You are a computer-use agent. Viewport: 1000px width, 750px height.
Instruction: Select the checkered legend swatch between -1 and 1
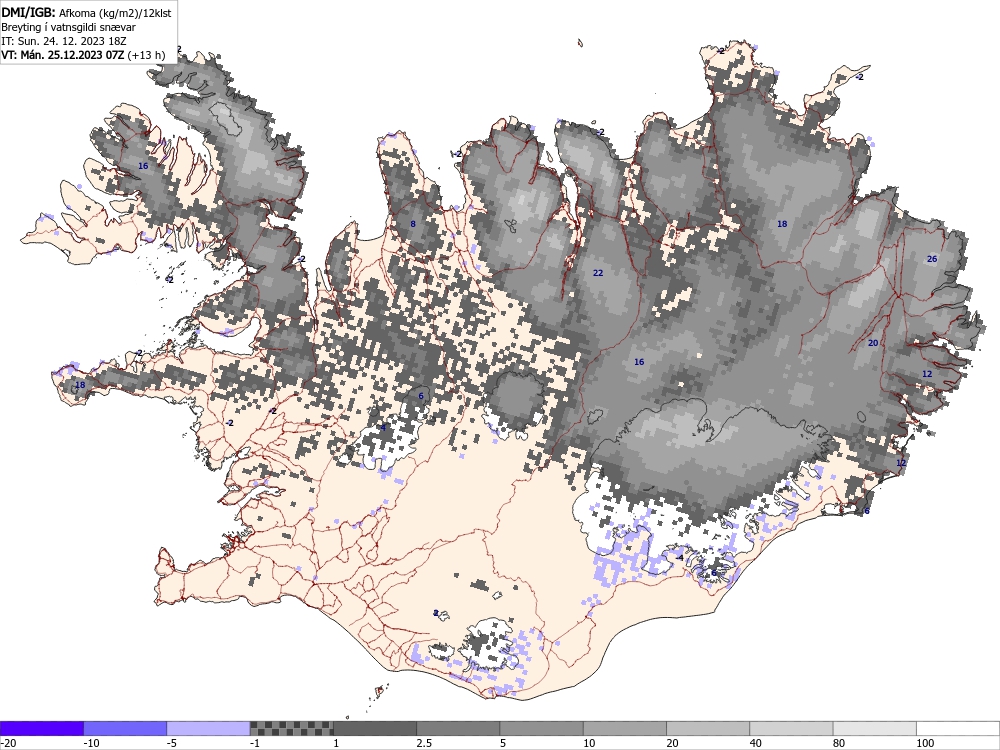(291, 728)
